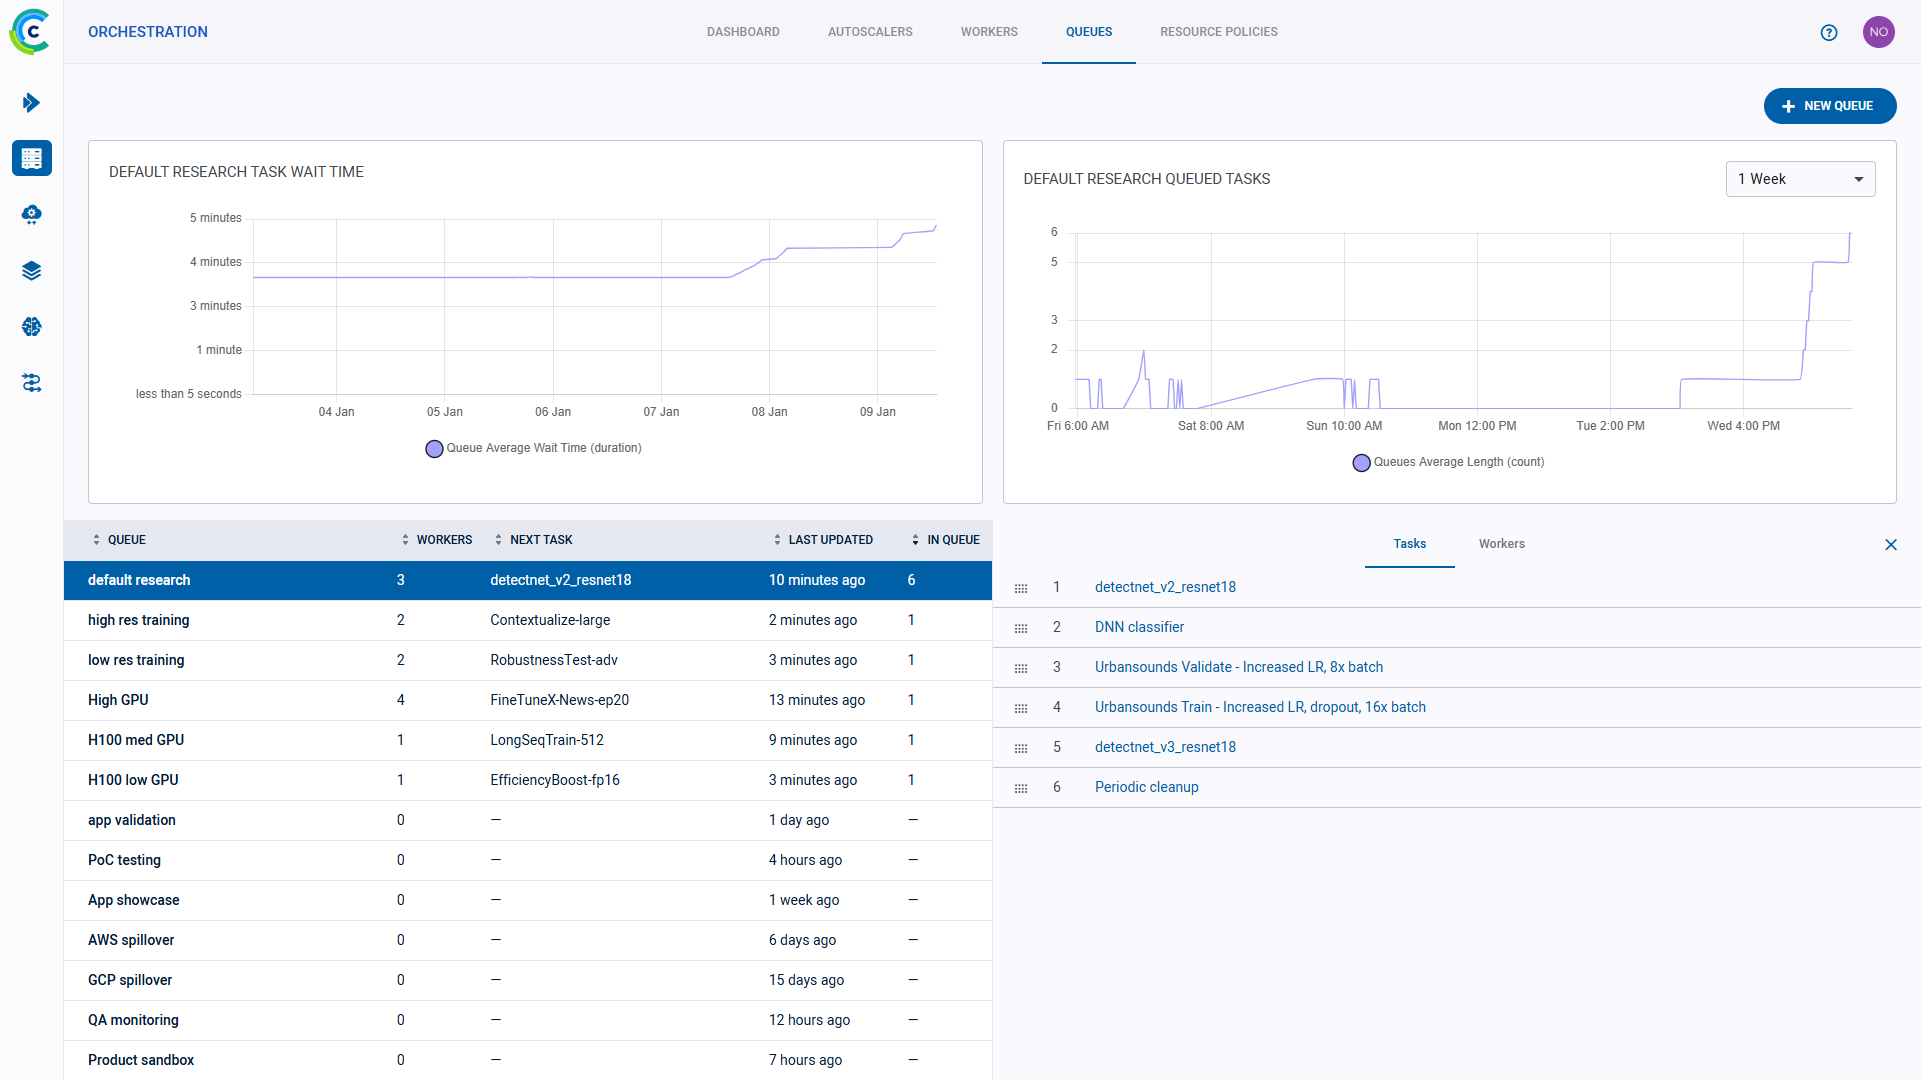Toggle sorting on the WORKERS column
1921x1080 pixels.
403,539
